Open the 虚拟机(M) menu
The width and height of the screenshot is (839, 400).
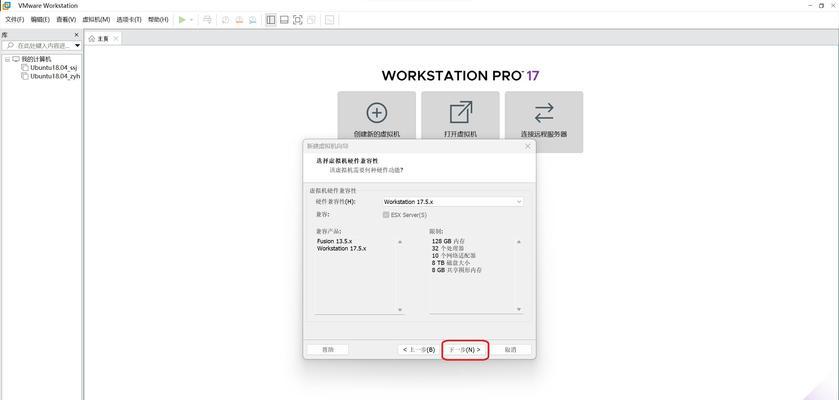coord(96,20)
